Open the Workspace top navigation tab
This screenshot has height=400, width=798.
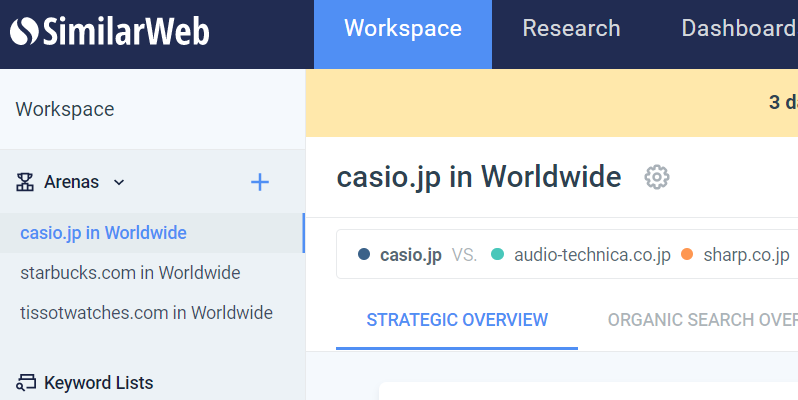pos(403,34)
